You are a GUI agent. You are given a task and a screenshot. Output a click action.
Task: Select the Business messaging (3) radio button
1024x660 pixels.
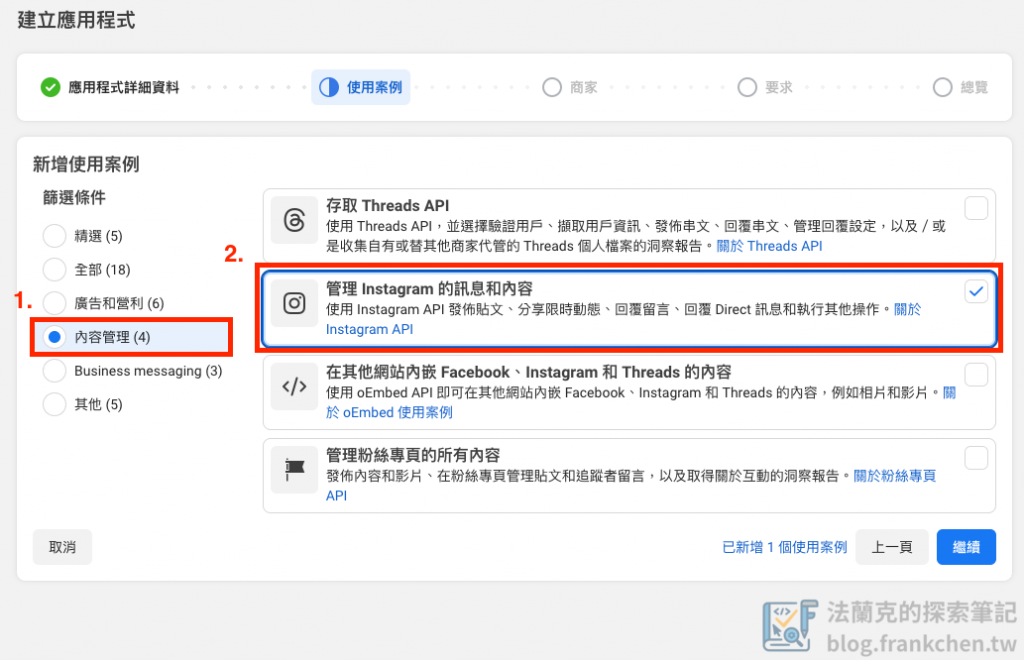[x=54, y=371]
